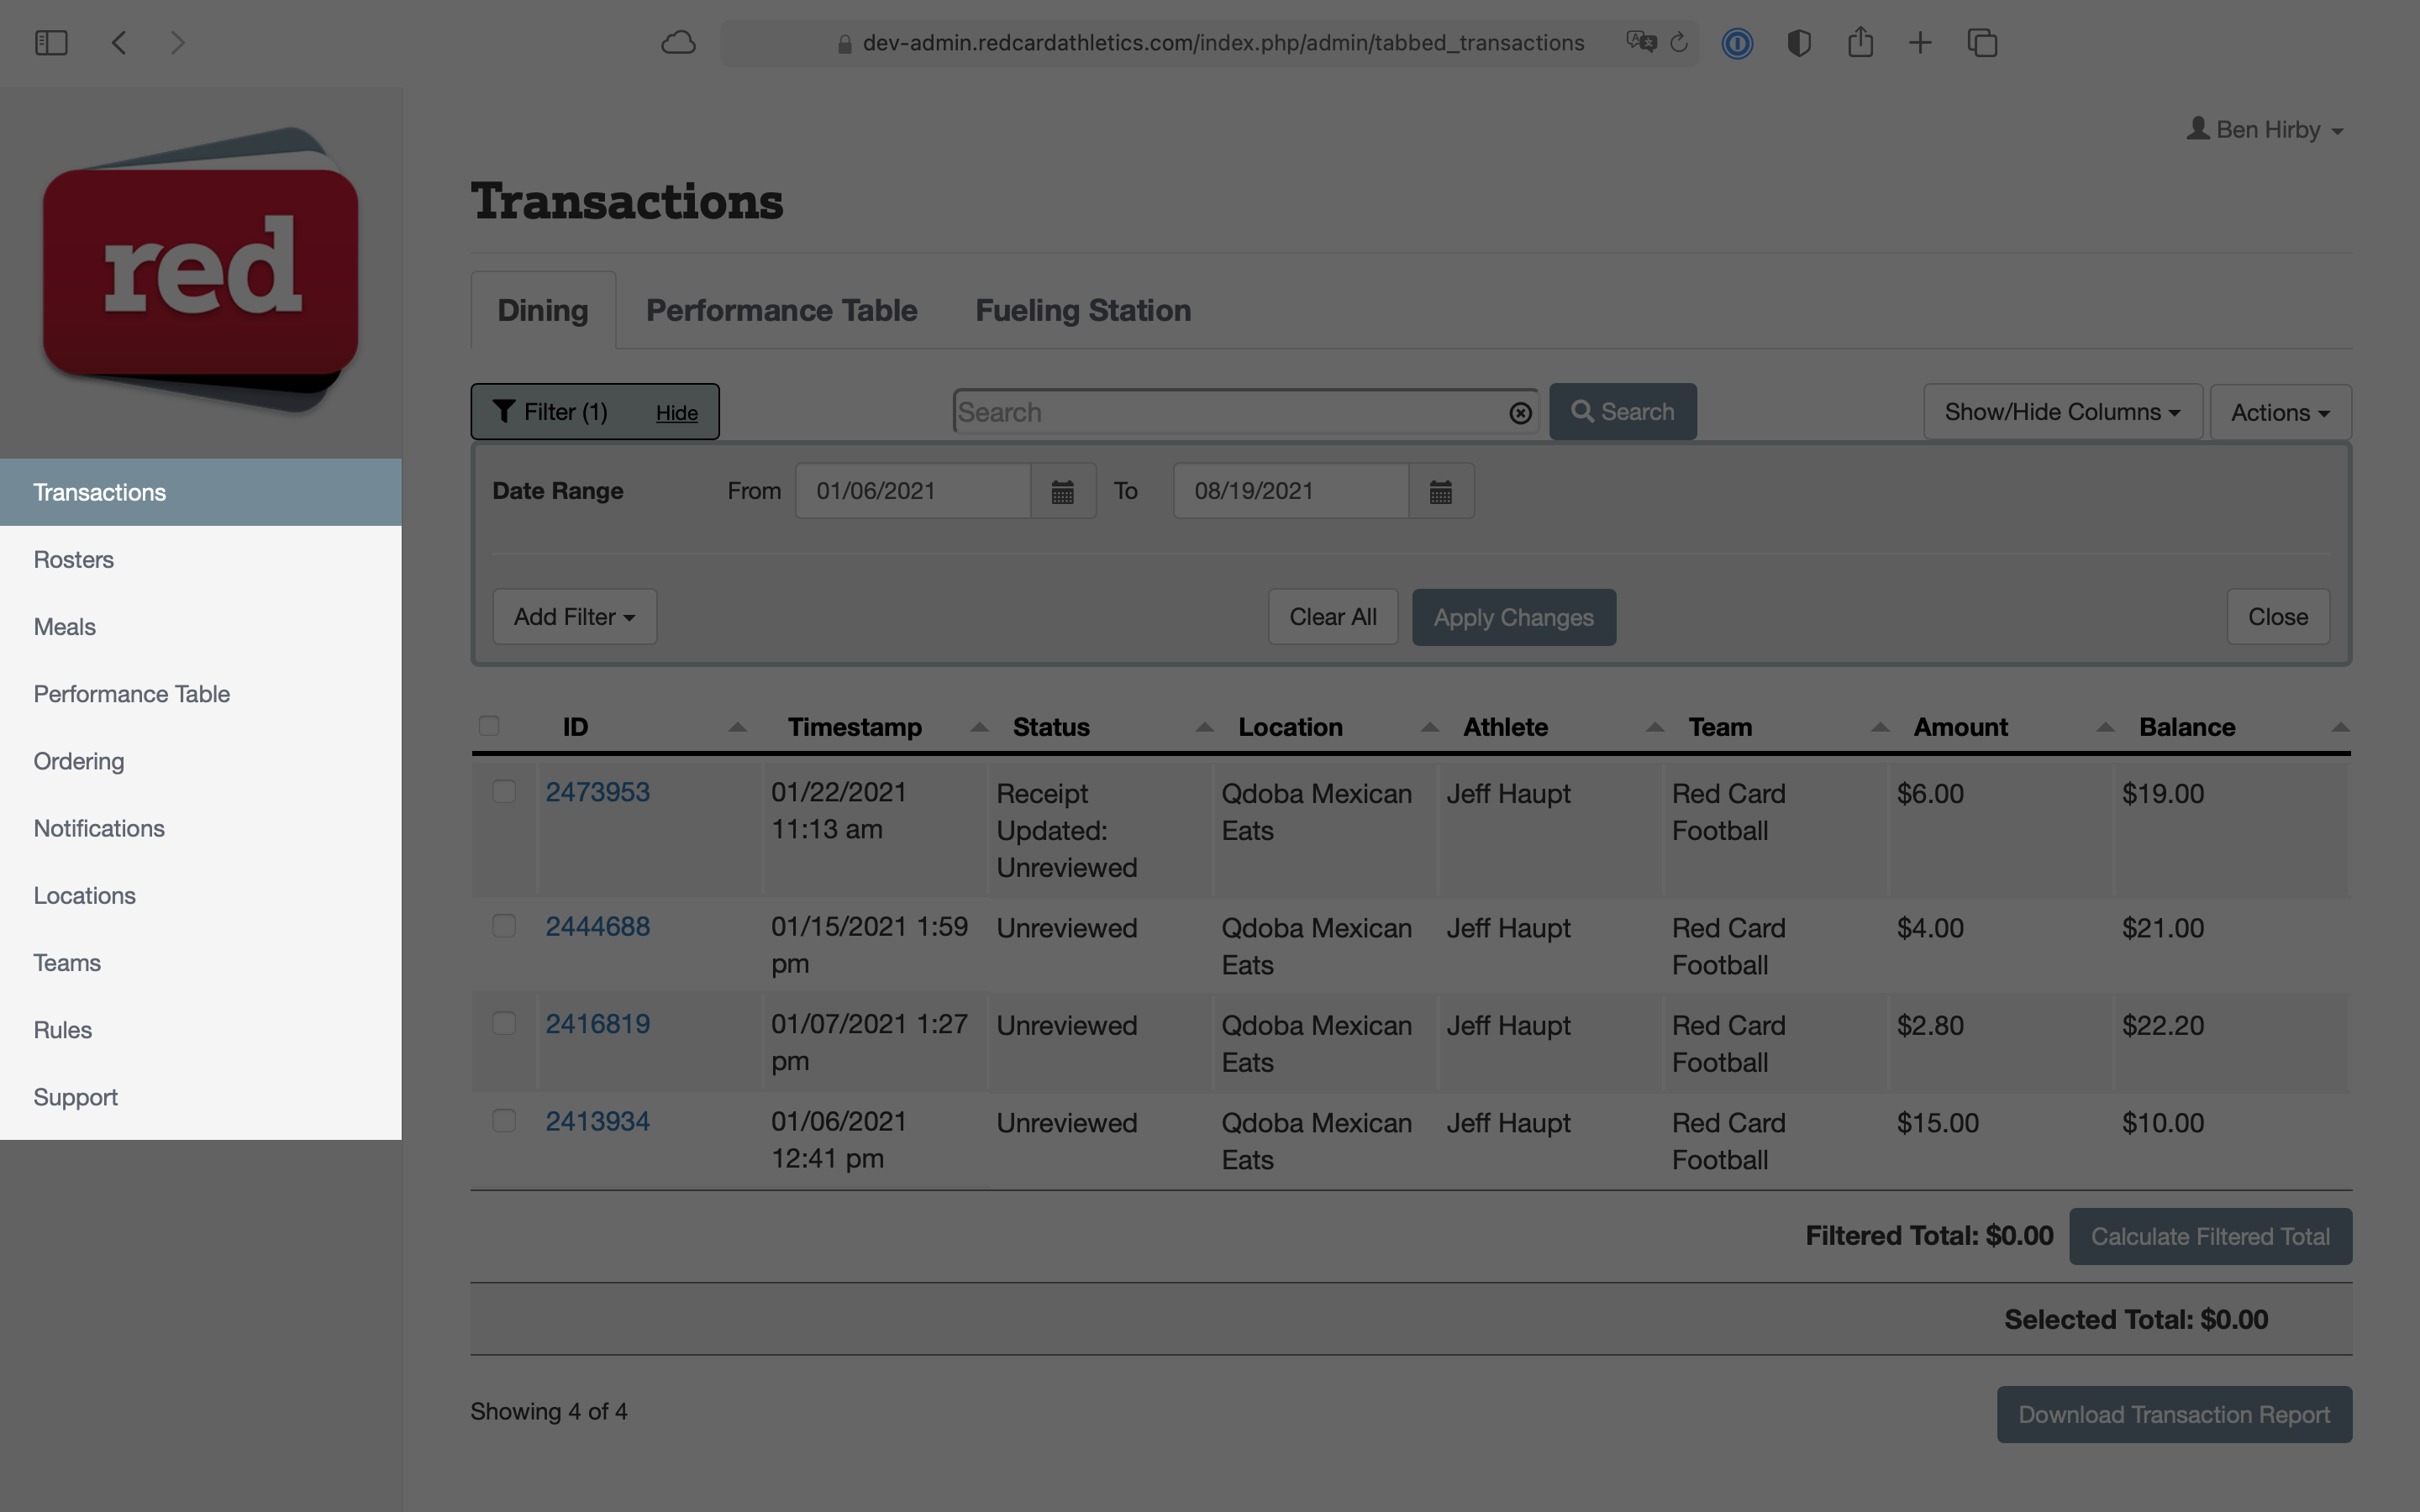
Task: Sort by the Timestamp column arrow
Action: [979, 727]
